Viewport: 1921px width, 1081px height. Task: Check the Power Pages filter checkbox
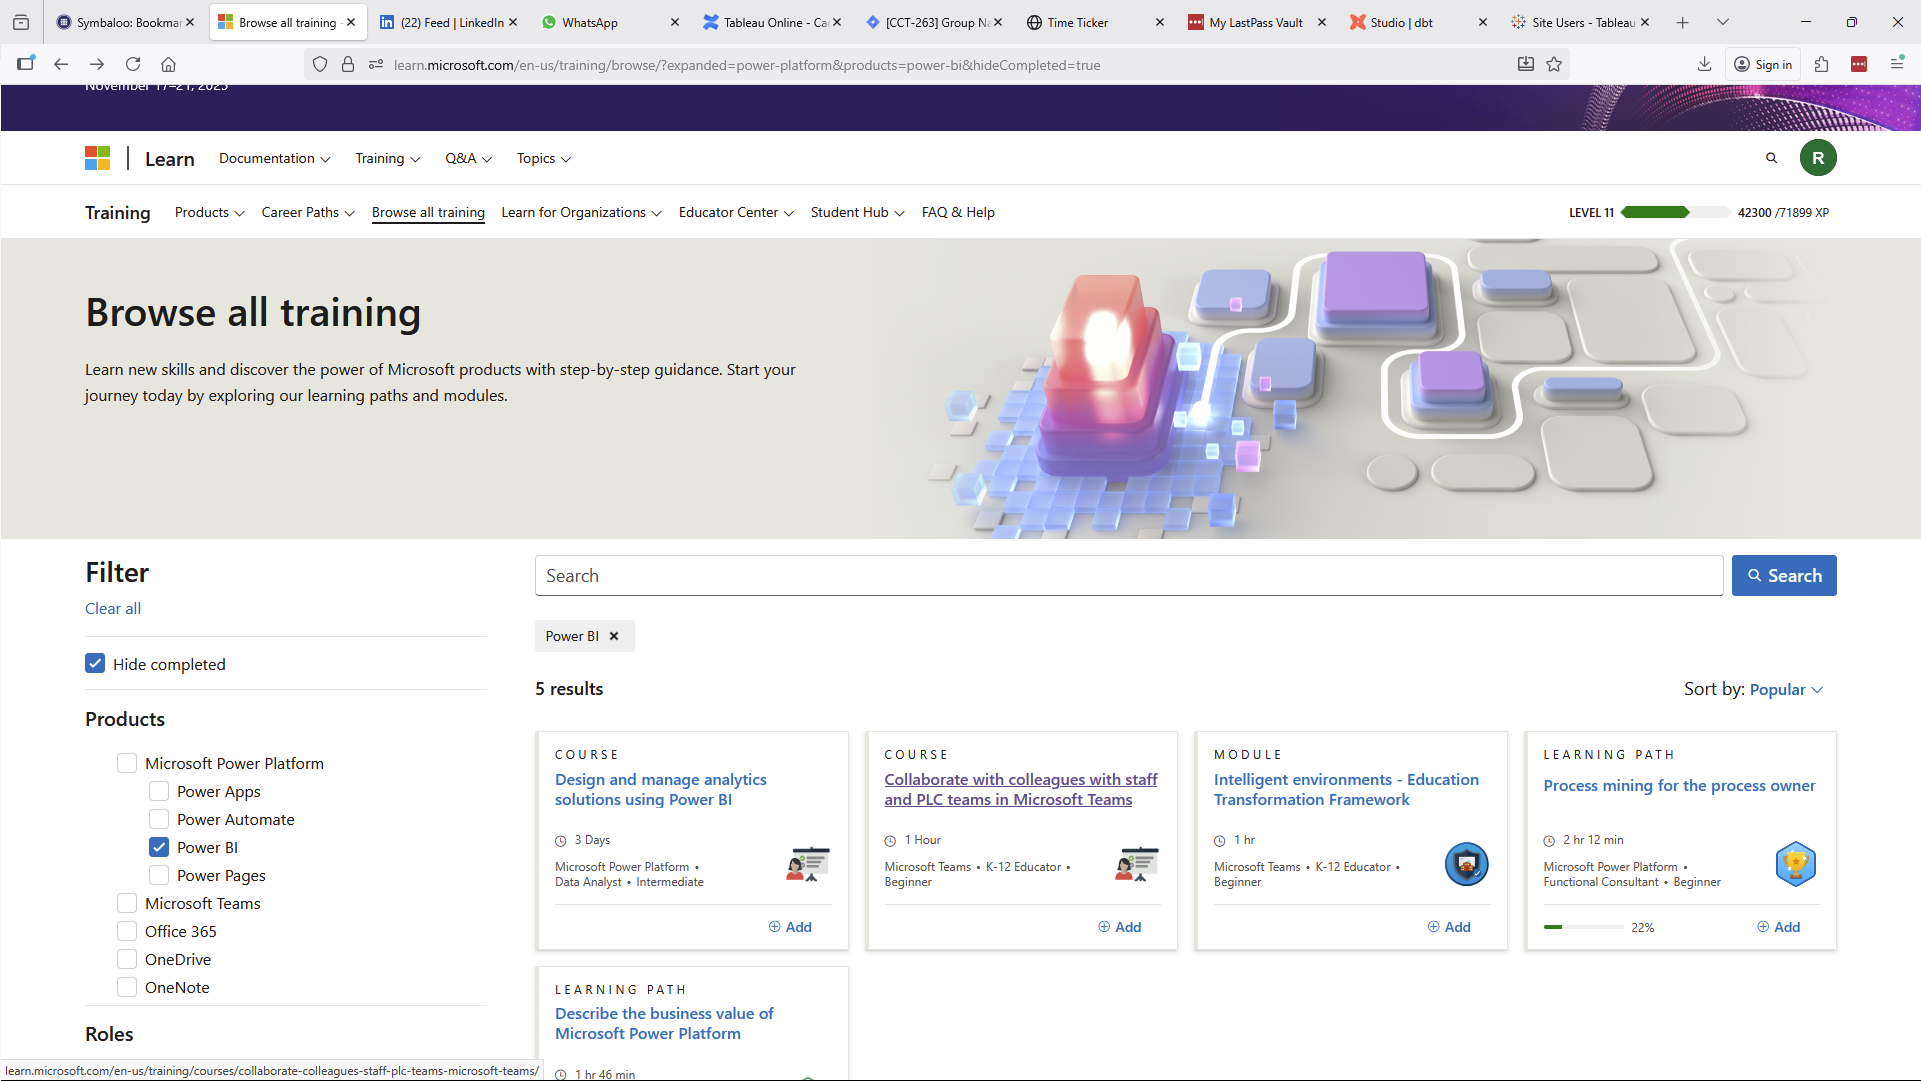(x=159, y=875)
